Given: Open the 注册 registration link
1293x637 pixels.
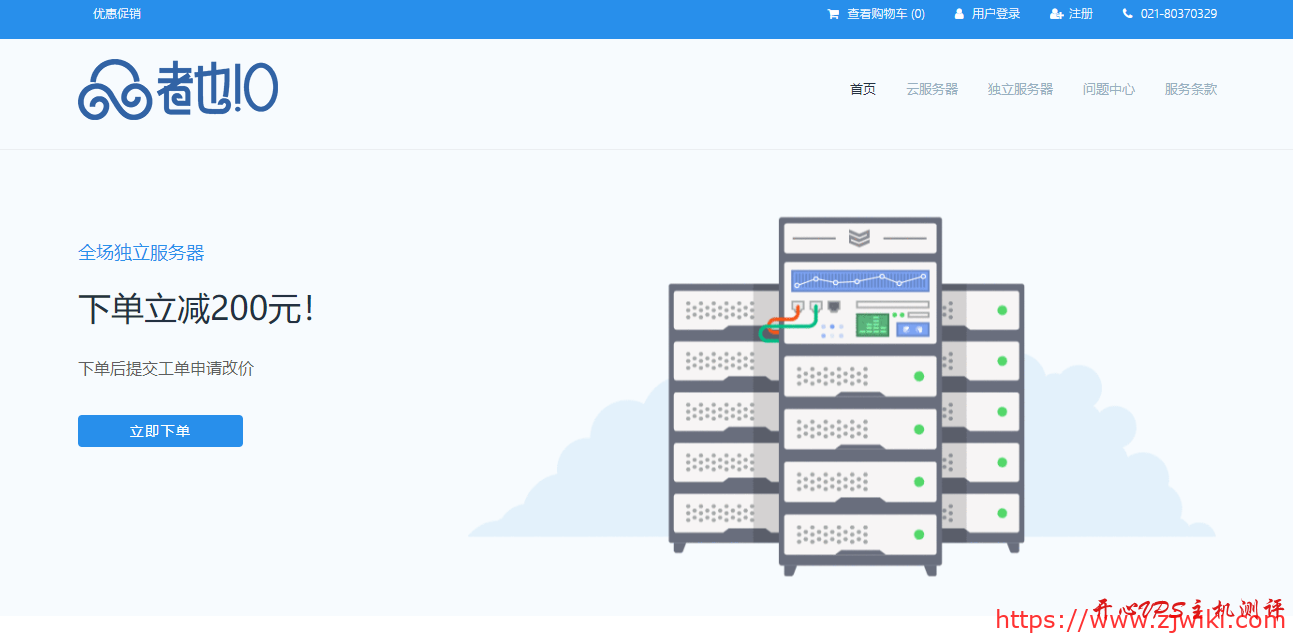Looking at the screenshot, I should coord(1081,14).
